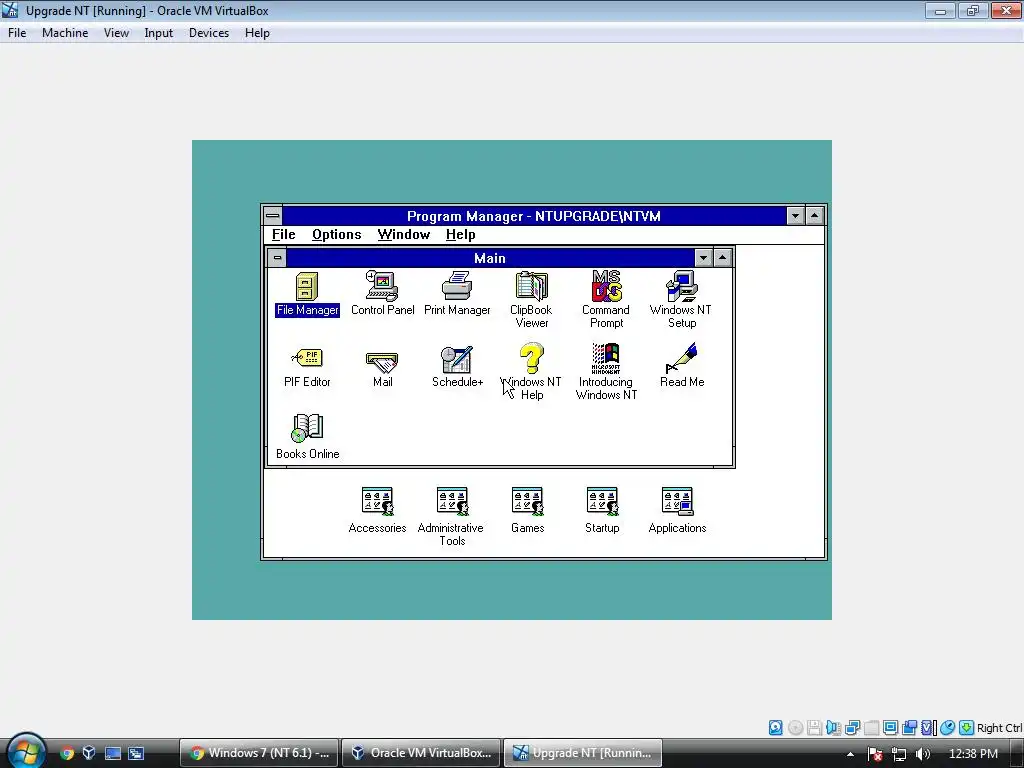Show hidden tray icons arrow

point(850,754)
